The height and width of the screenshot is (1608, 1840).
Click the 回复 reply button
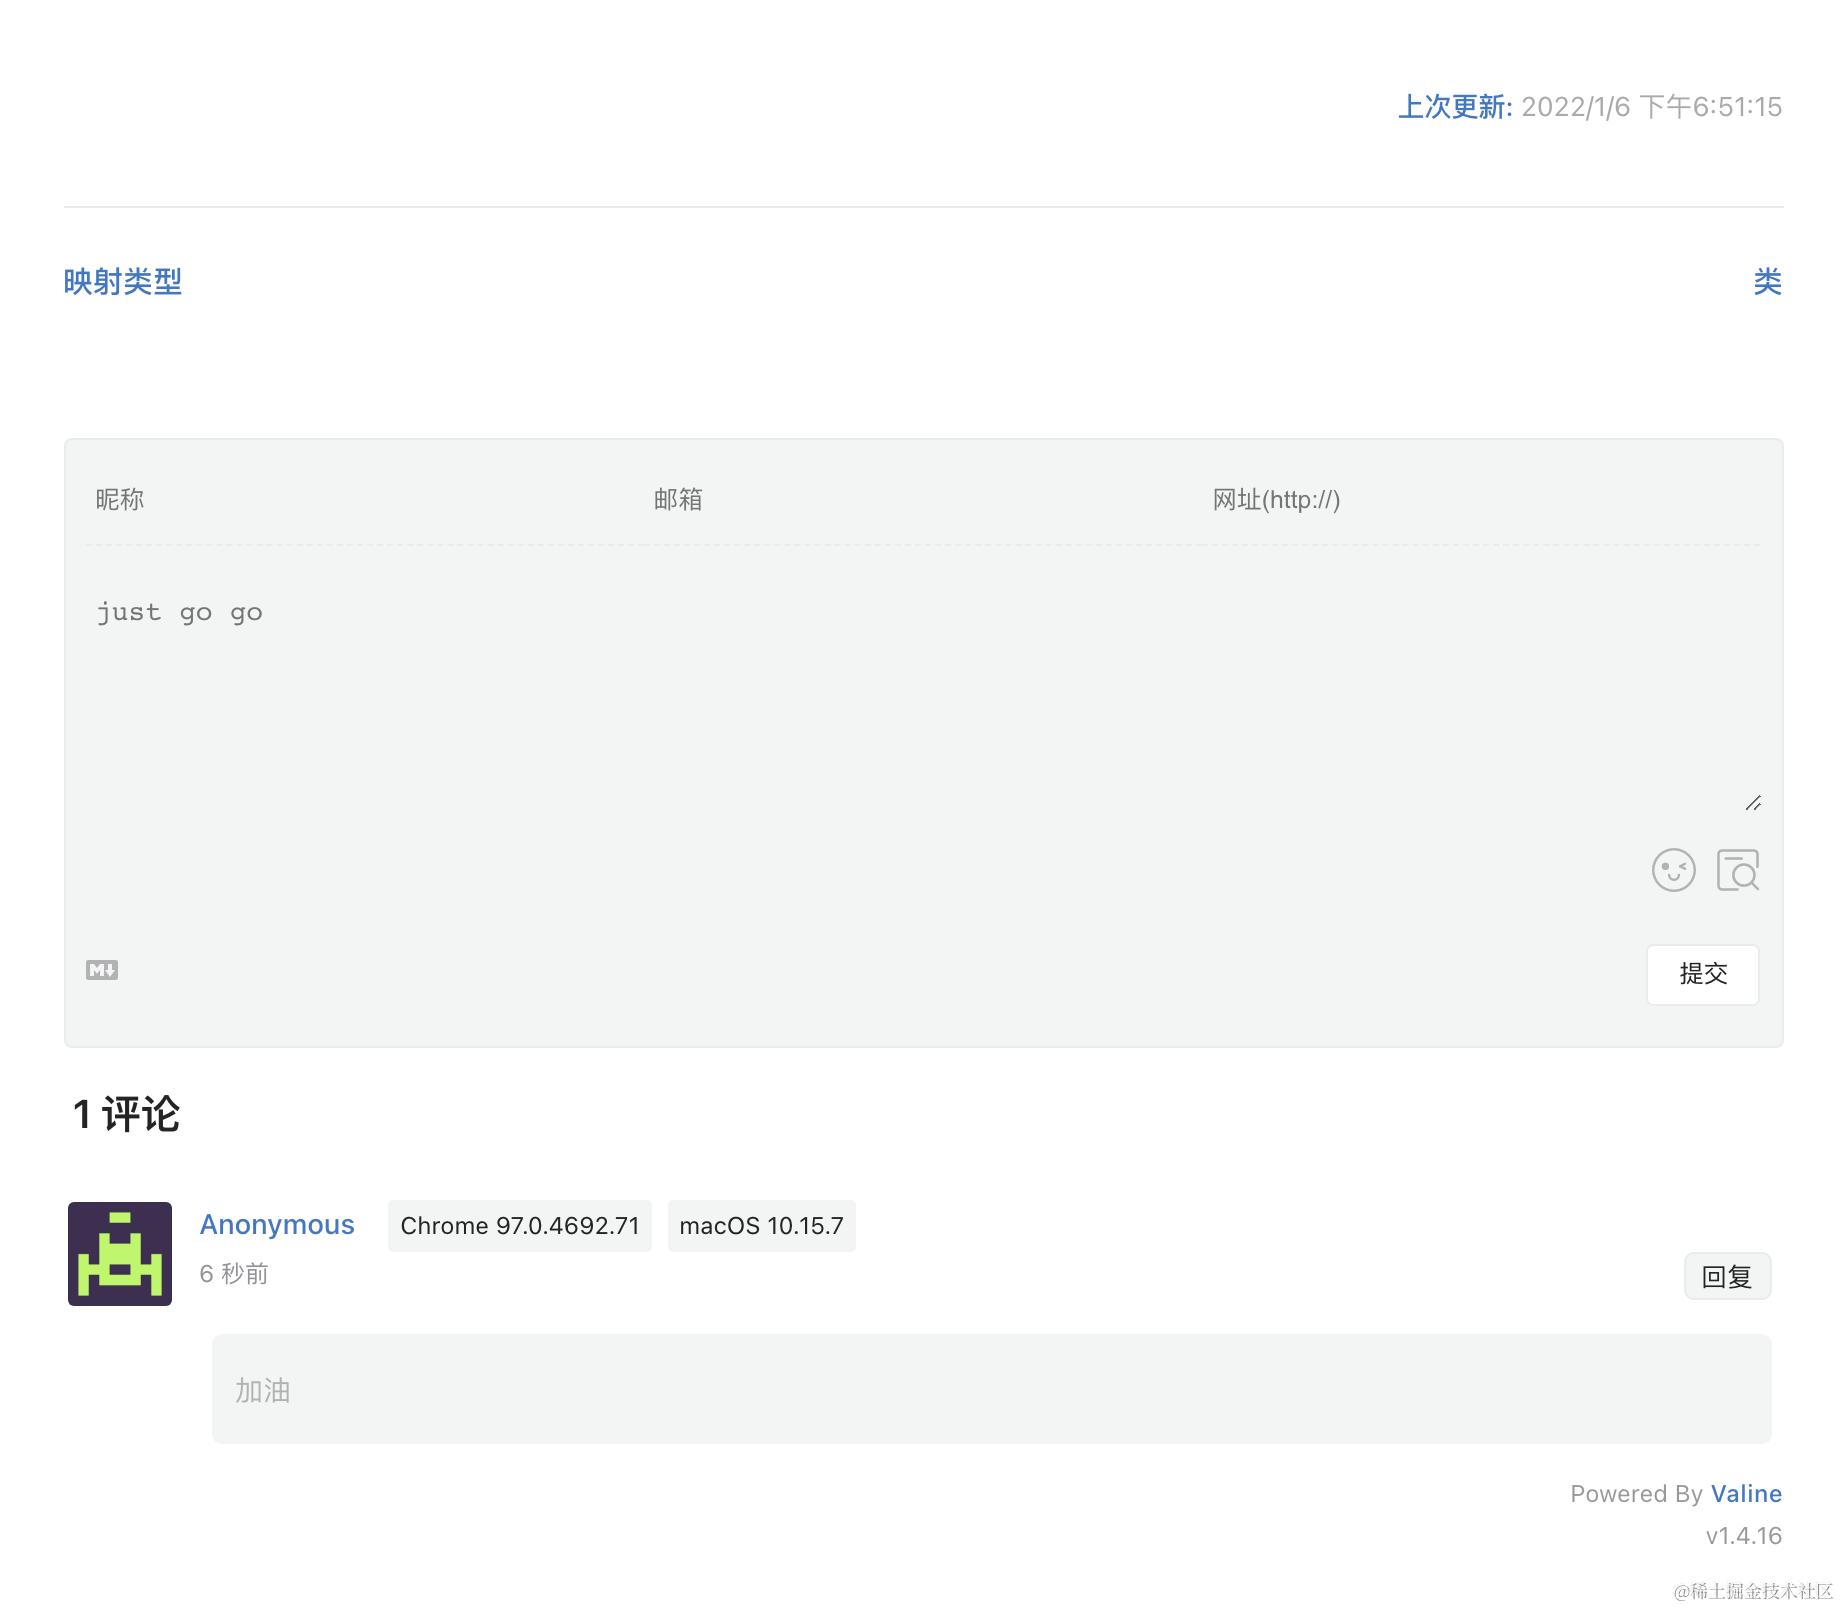point(1727,1276)
